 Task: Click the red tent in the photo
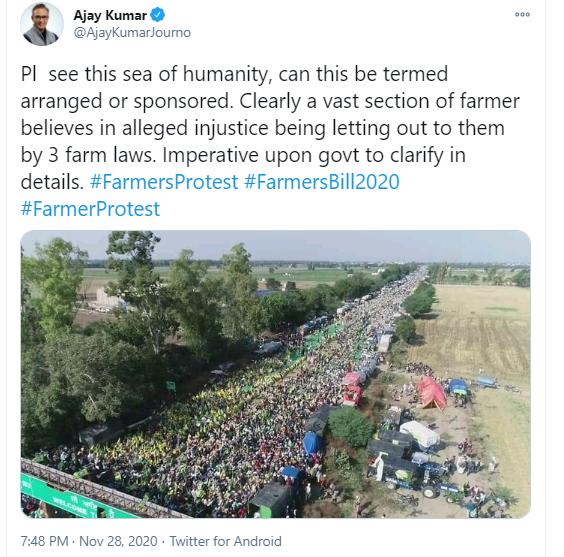(431, 393)
